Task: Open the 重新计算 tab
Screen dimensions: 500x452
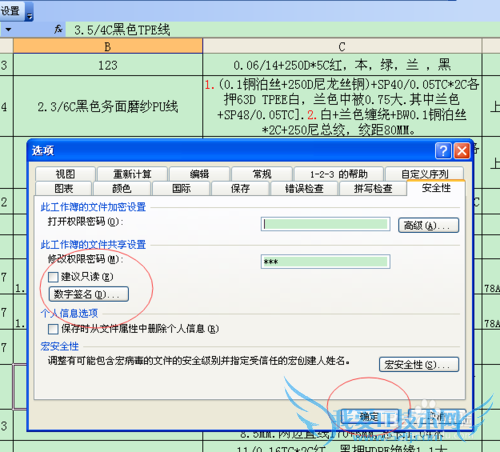Action: coord(132,174)
